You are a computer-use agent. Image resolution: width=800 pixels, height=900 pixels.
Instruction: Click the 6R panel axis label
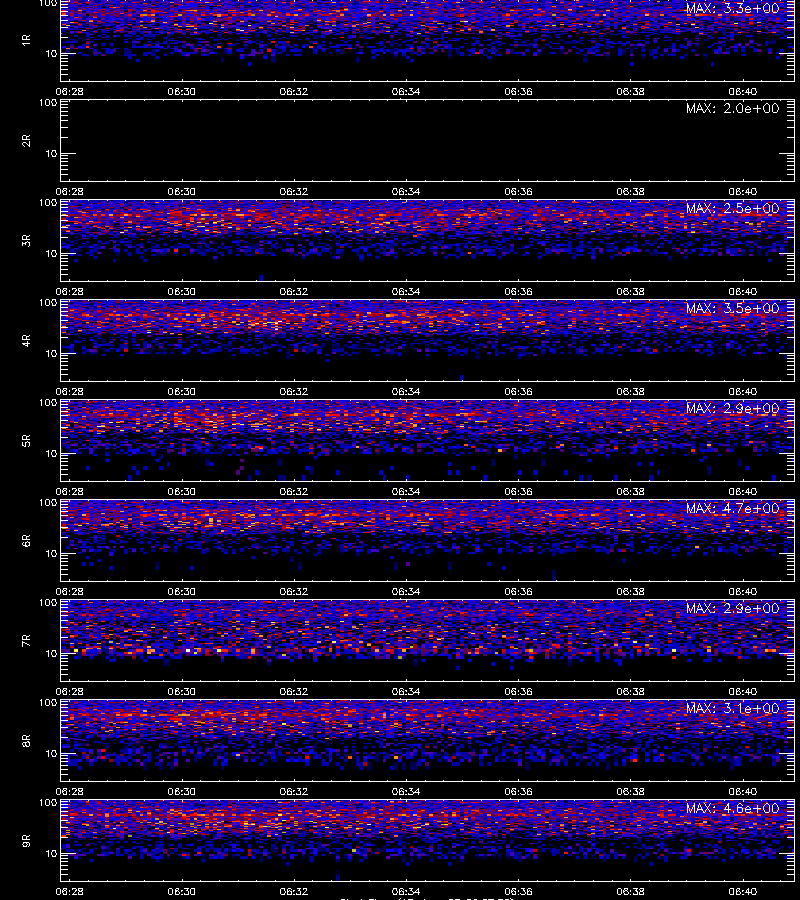coord(26,540)
